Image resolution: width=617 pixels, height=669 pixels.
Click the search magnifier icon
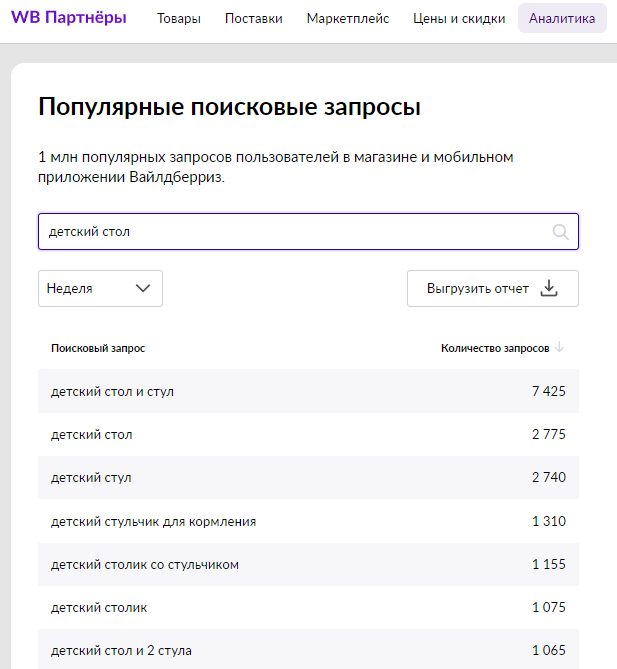560,232
